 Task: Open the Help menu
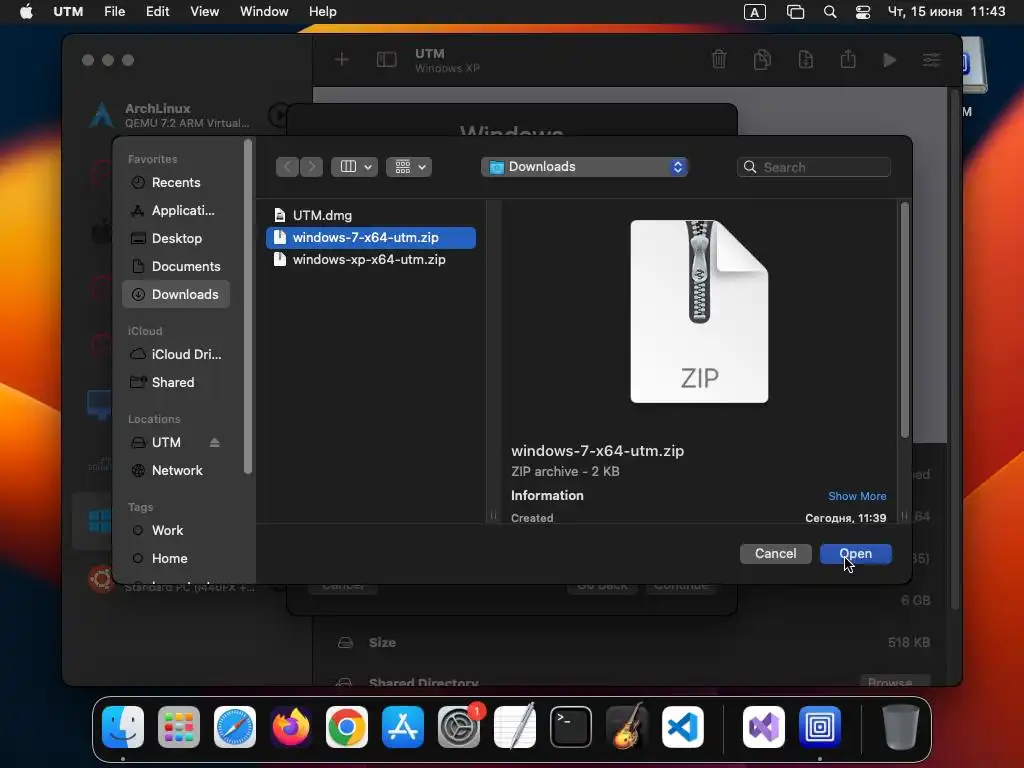[323, 12]
